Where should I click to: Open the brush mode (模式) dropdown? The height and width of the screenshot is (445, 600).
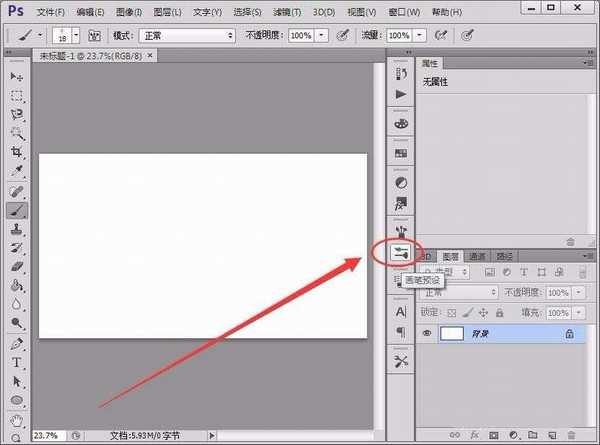pyautogui.click(x=186, y=35)
